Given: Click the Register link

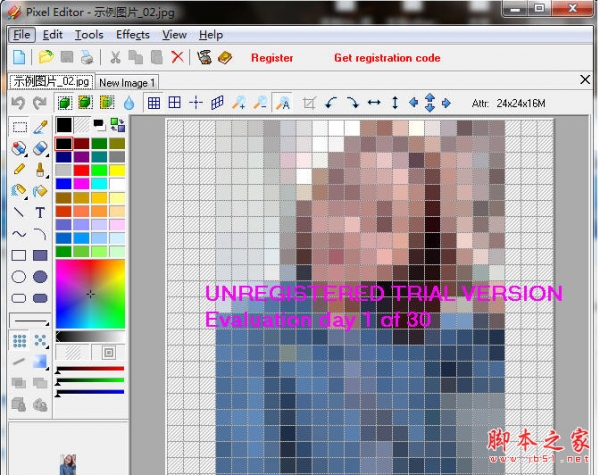Looking at the screenshot, I should (x=272, y=58).
